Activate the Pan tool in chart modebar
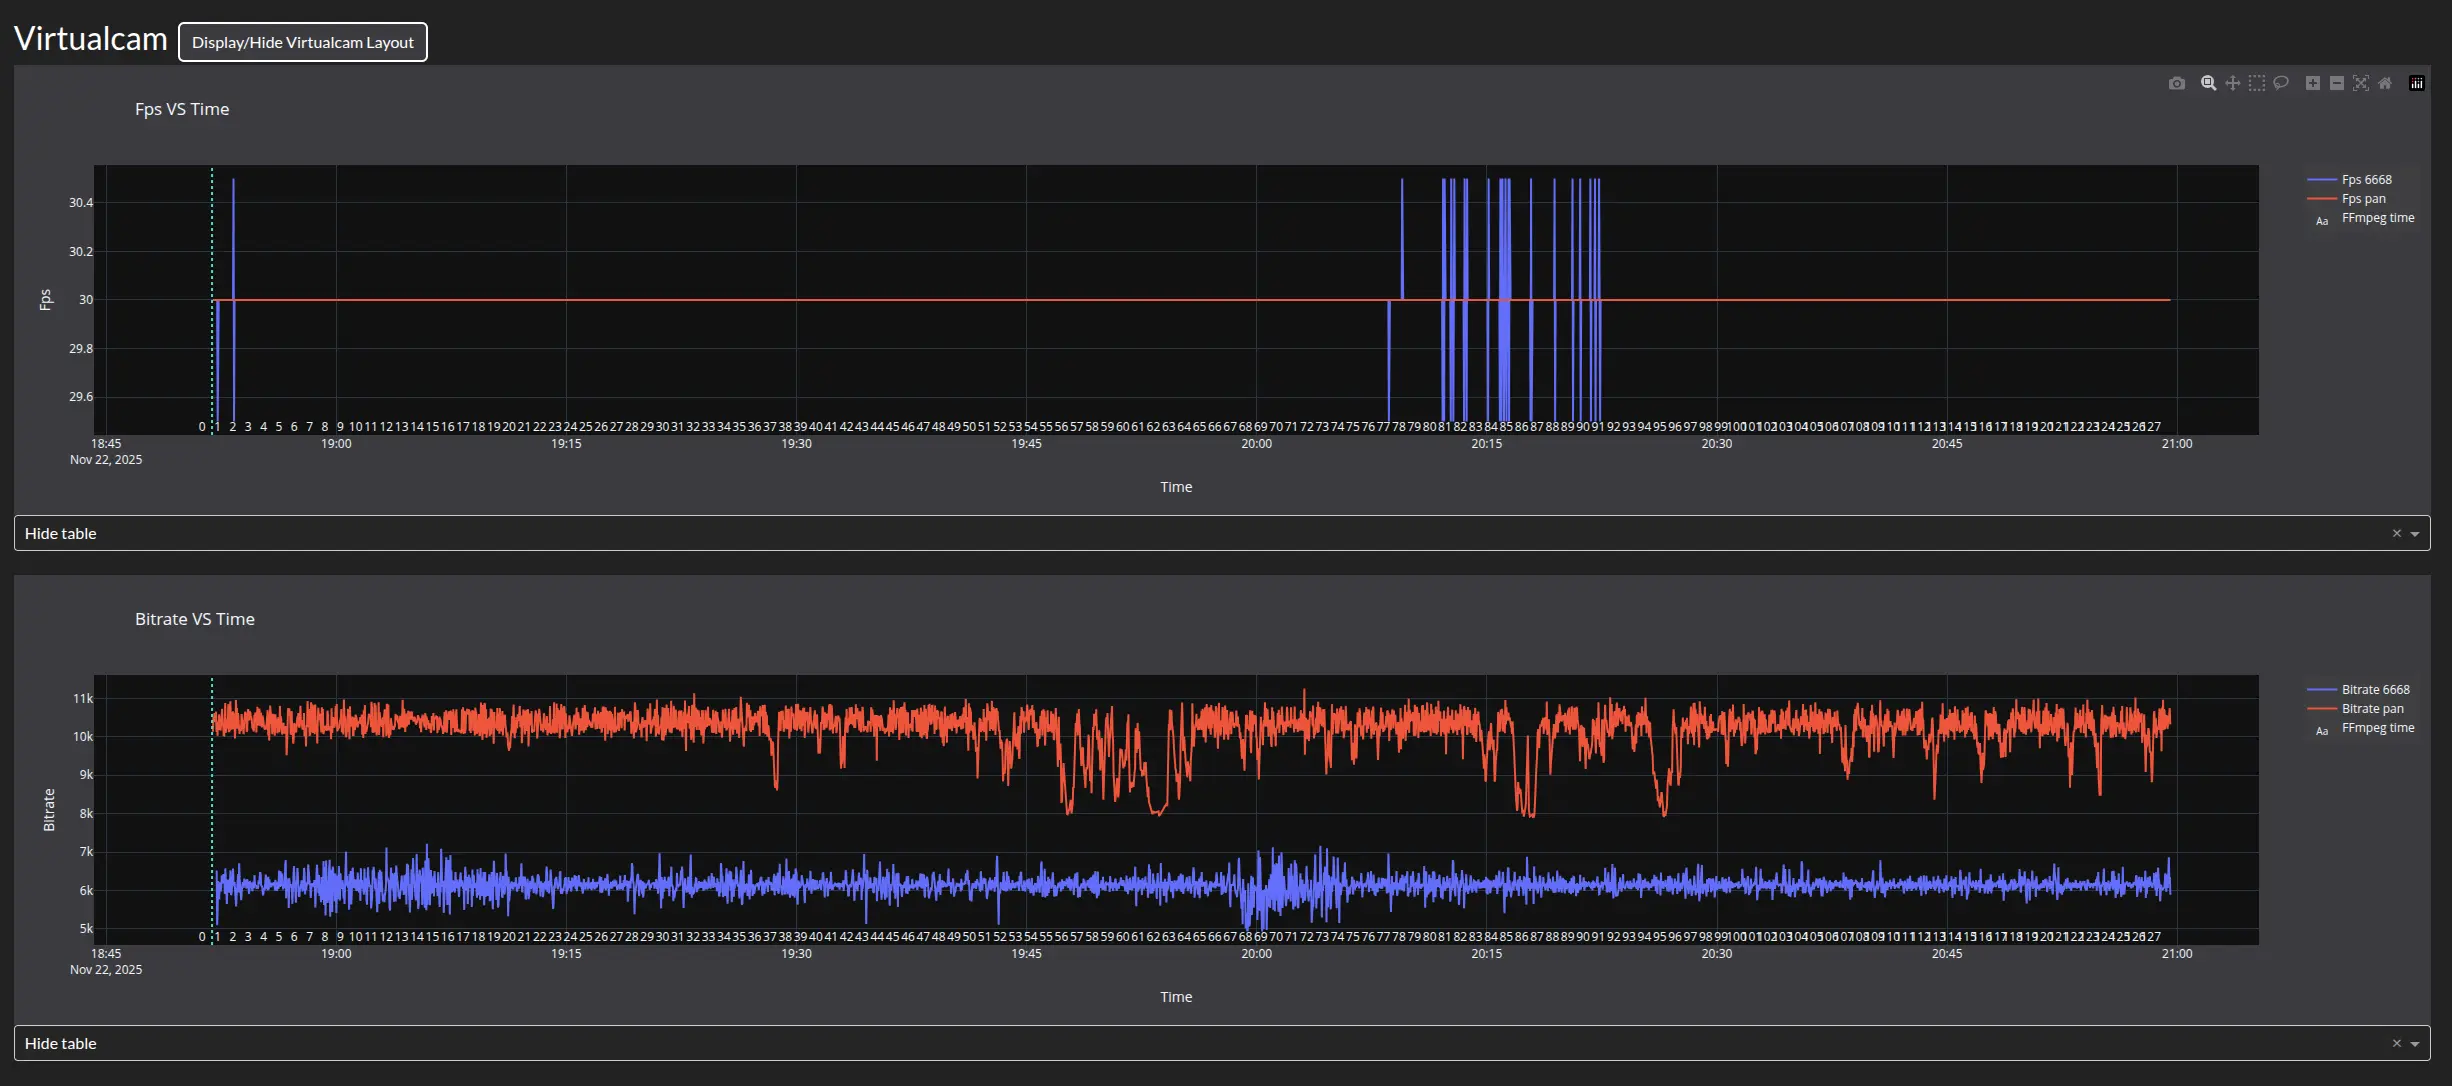Image resolution: width=2452 pixels, height=1086 pixels. tap(2232, 83)
